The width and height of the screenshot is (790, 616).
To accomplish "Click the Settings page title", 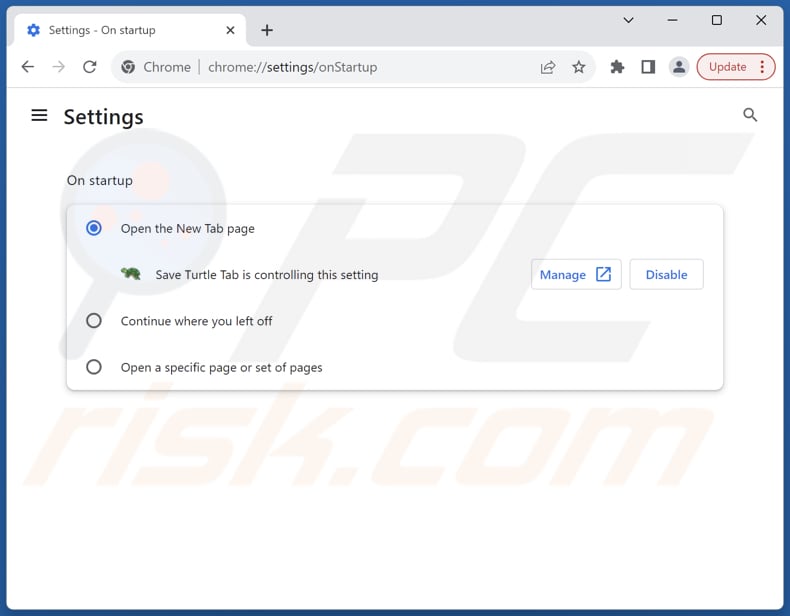I will [x=103, y=117].
